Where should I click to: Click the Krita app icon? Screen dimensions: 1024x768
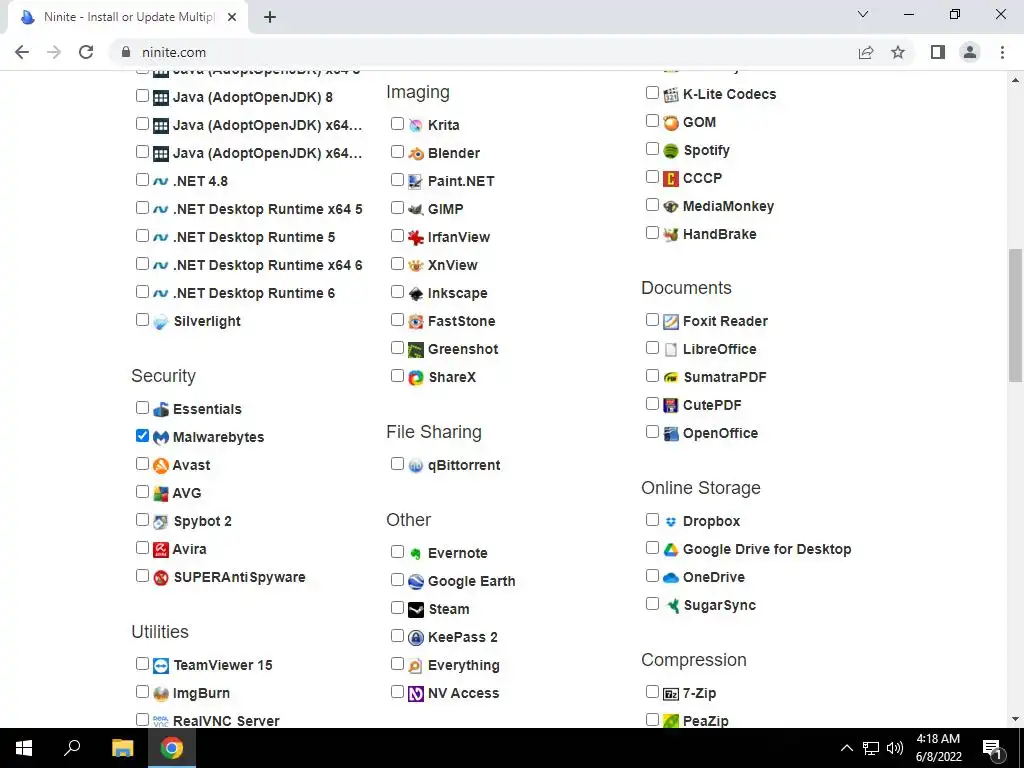[x=416, y=125]
